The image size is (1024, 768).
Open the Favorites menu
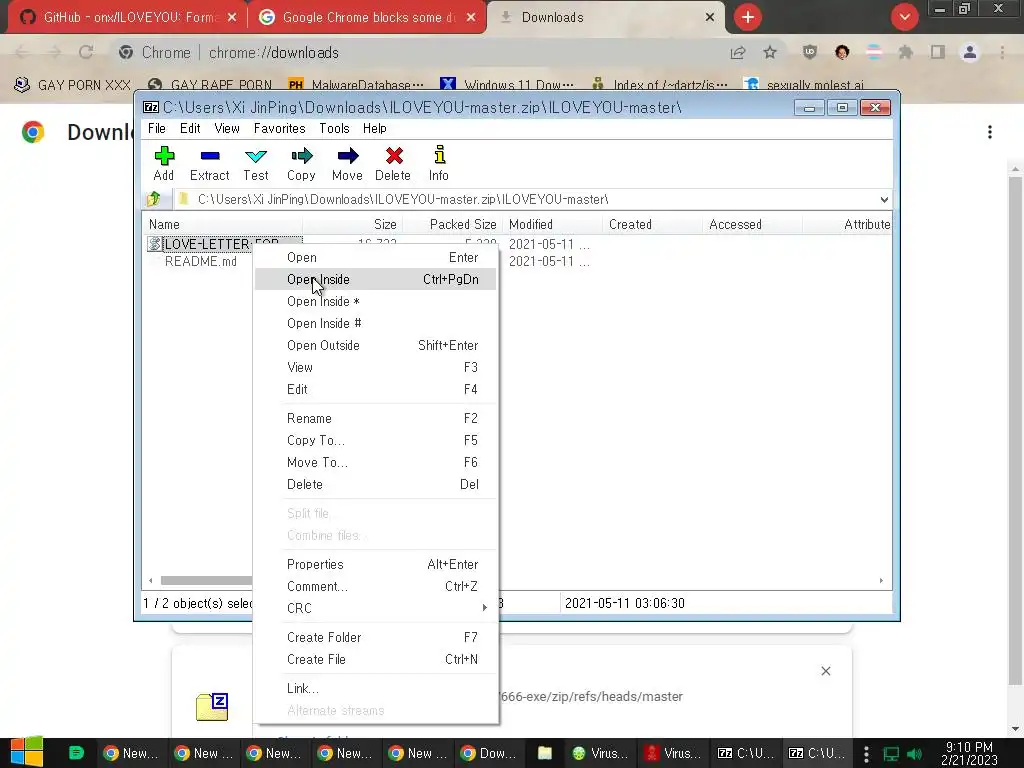(x=280, y=129)
